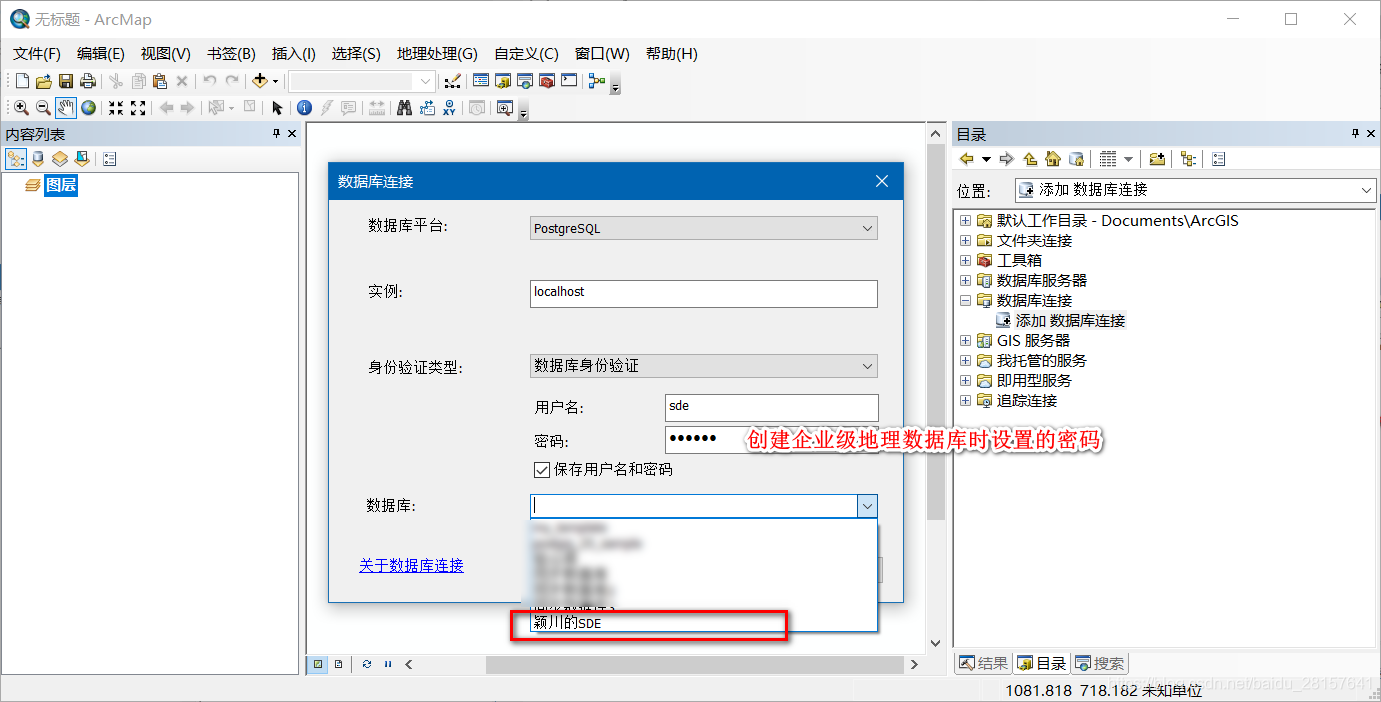Open Table of Contents options icon
Screen dimensions: 1381x702
[x=110, y=159]
